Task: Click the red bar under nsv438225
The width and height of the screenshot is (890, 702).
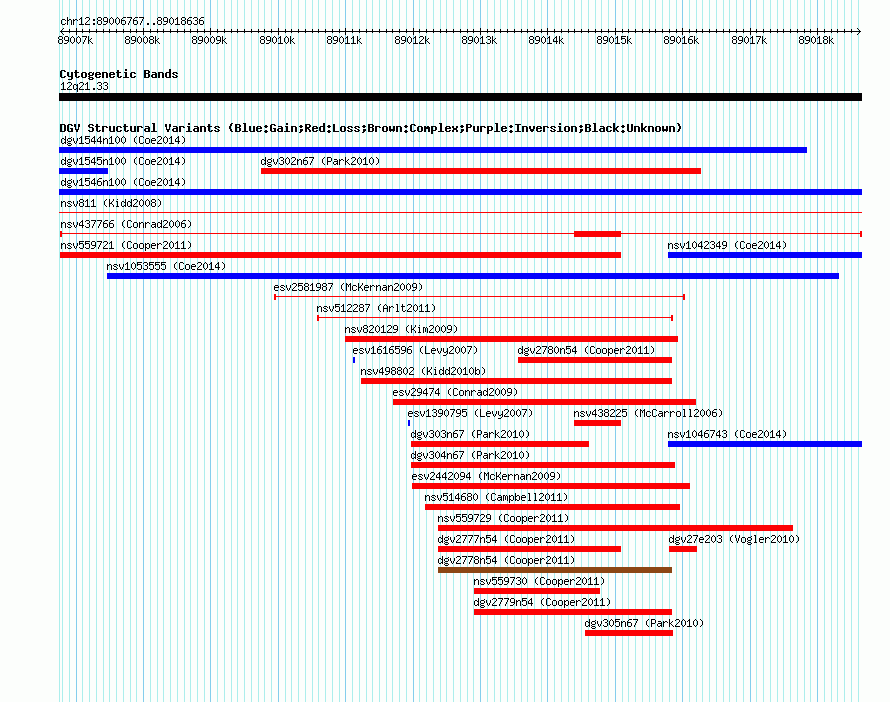Action: pos(598,423)
